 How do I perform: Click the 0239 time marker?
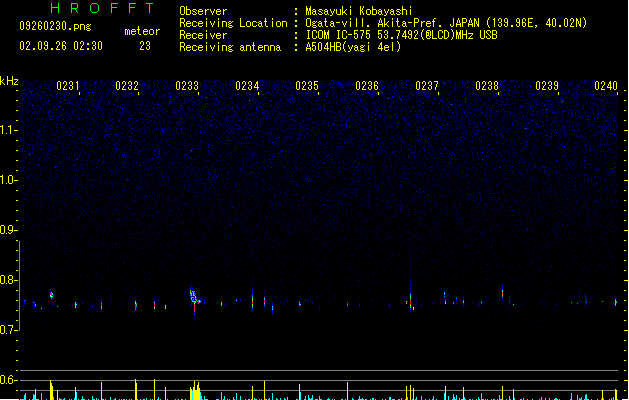point(547,86)
